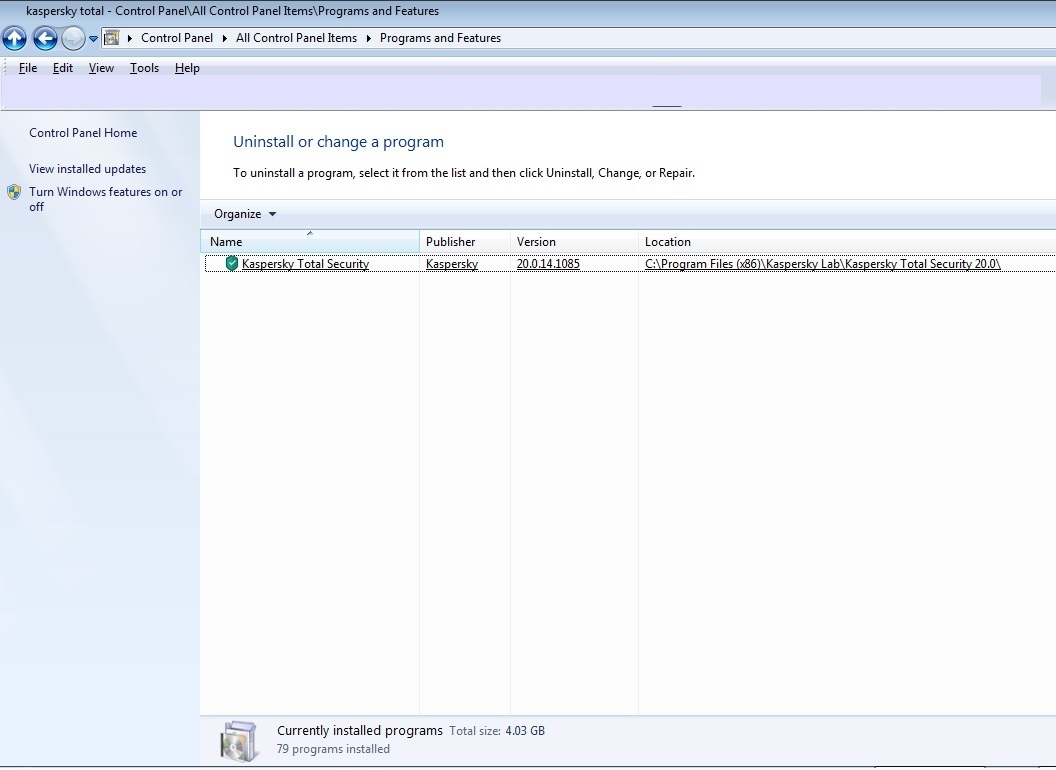Expand the arrow after All Control Panel Items
Image resolution: width=1056 pixels, height=770 pixels.
coord(369,38)
